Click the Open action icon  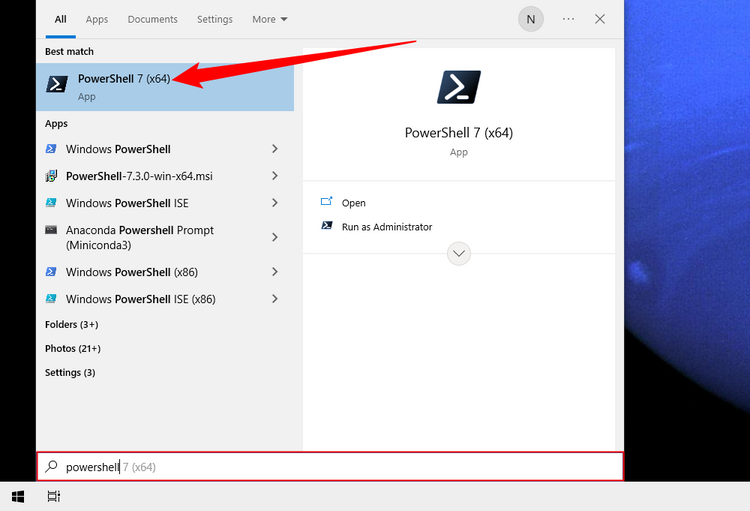coord(326,202)
